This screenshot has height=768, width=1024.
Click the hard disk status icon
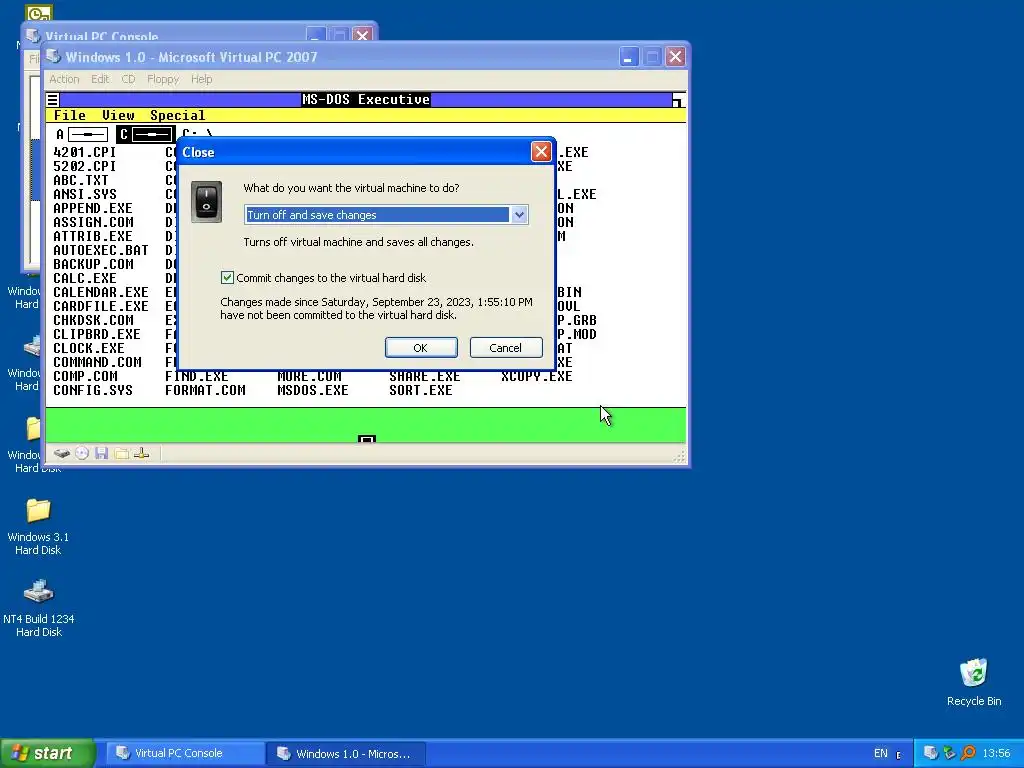pyautogui.click(x=62, y=453)
